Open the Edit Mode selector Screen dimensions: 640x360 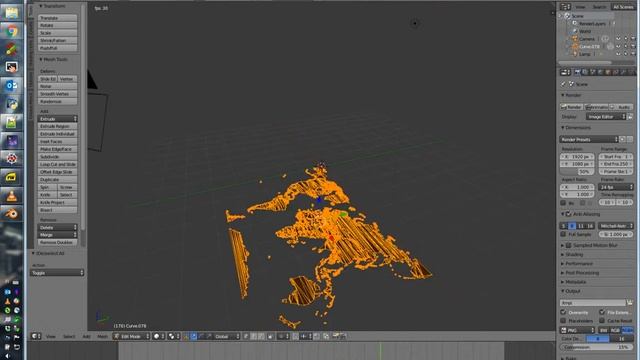point(131,336)
